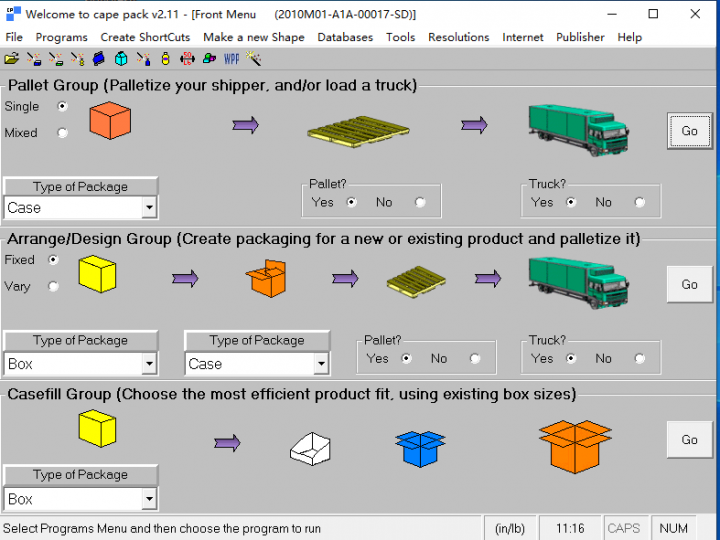Open the Databases menu

345,37
